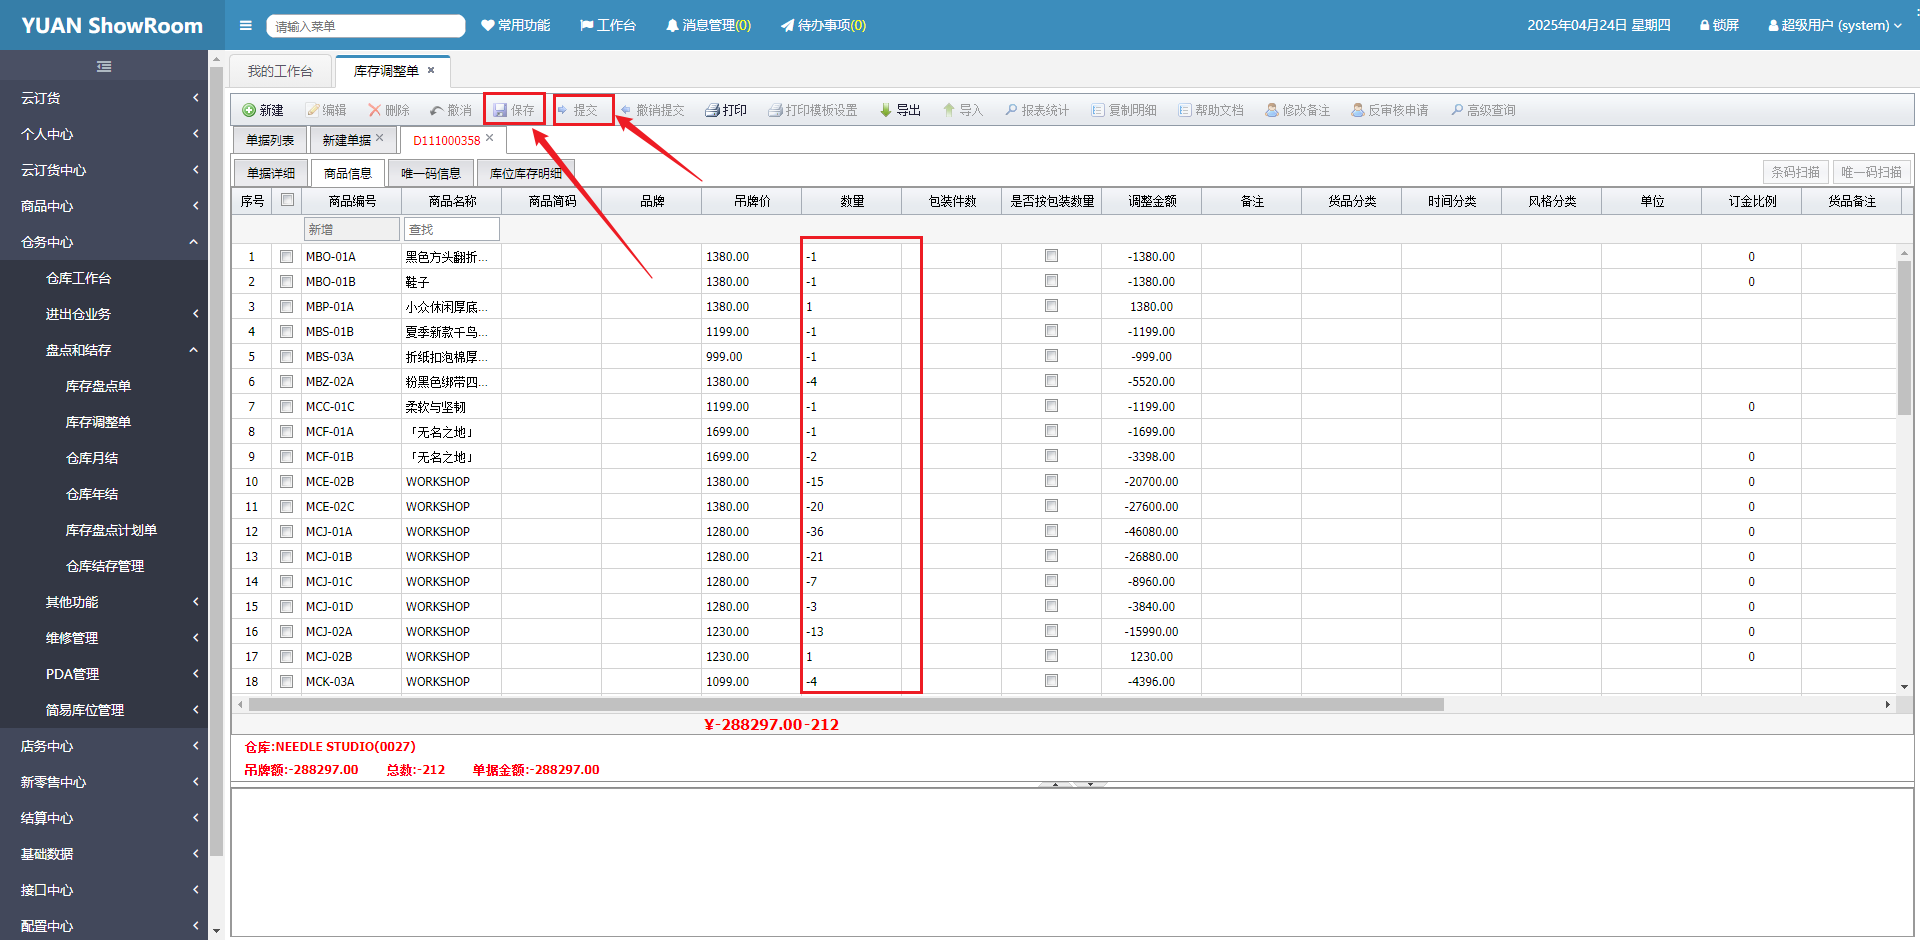Open 消息管理(0) notifications
This screenshot has width=1920, height=940.
pos(708,25)
